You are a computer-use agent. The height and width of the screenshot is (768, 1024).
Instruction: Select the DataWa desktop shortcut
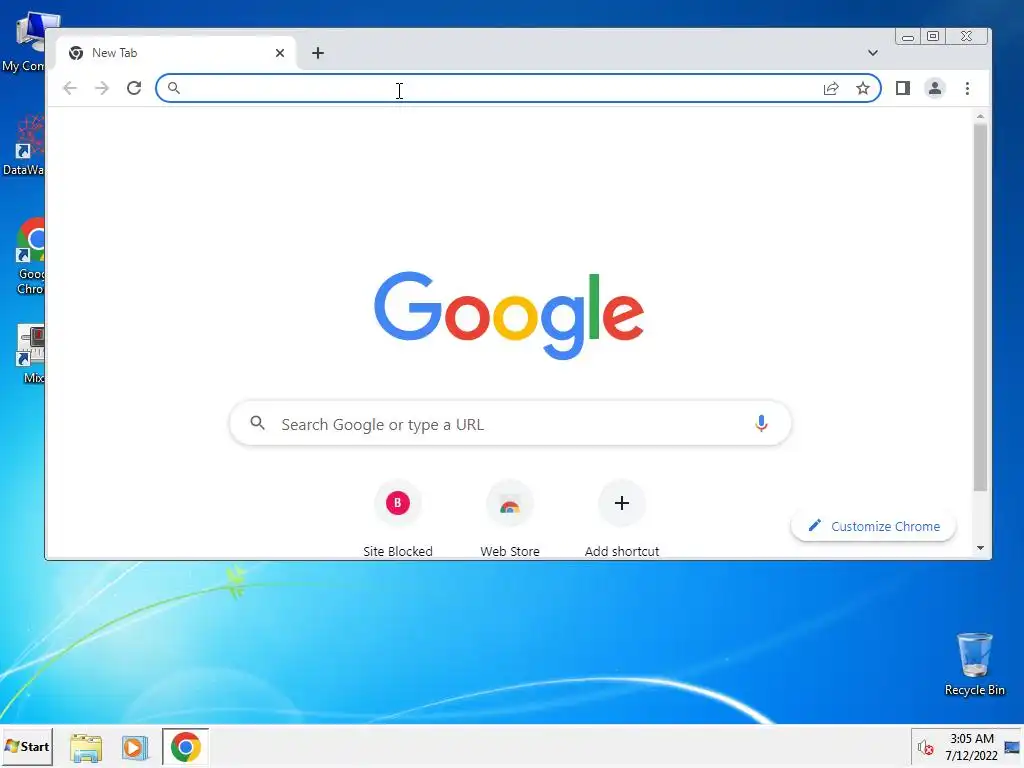coord(24,145)
